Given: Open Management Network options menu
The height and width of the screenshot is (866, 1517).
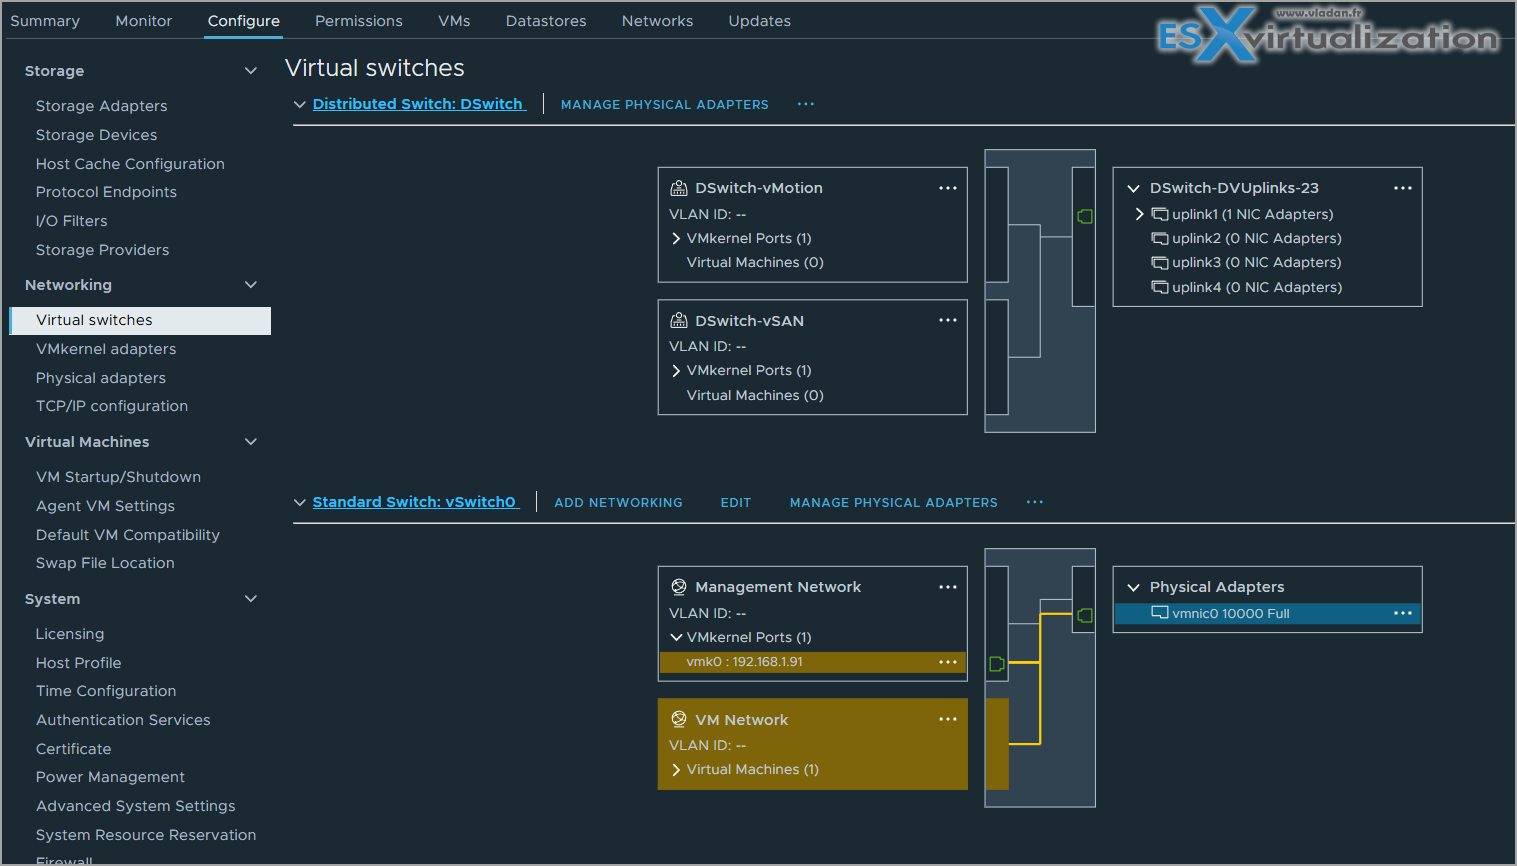Looking at the screenshot, I should click(x=948, y=587).
